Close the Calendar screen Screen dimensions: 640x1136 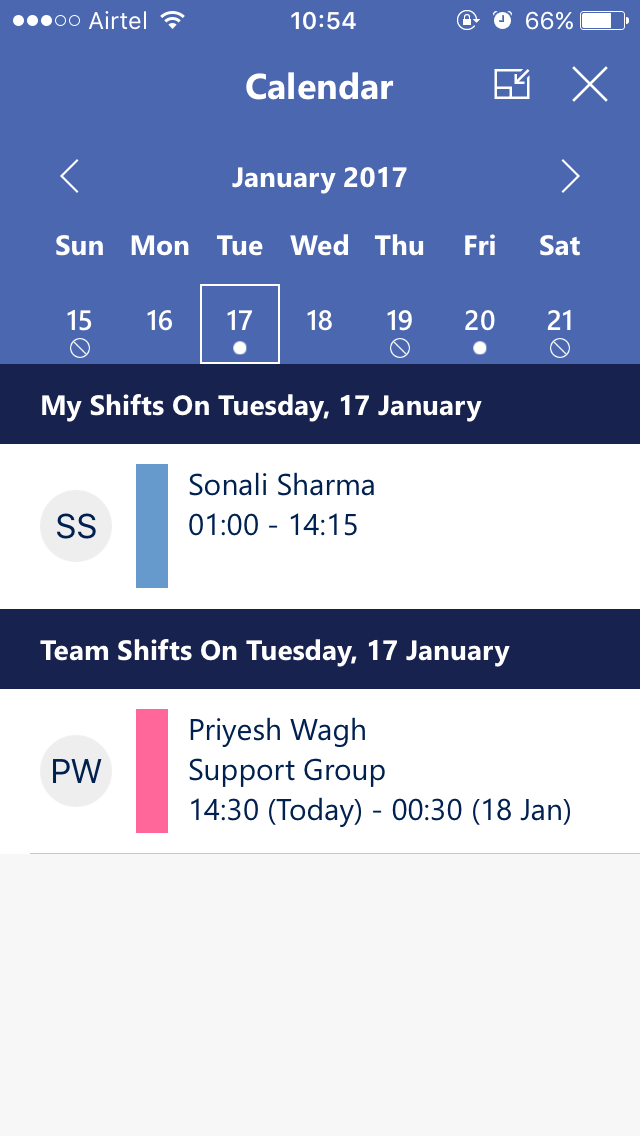point(590,85)
